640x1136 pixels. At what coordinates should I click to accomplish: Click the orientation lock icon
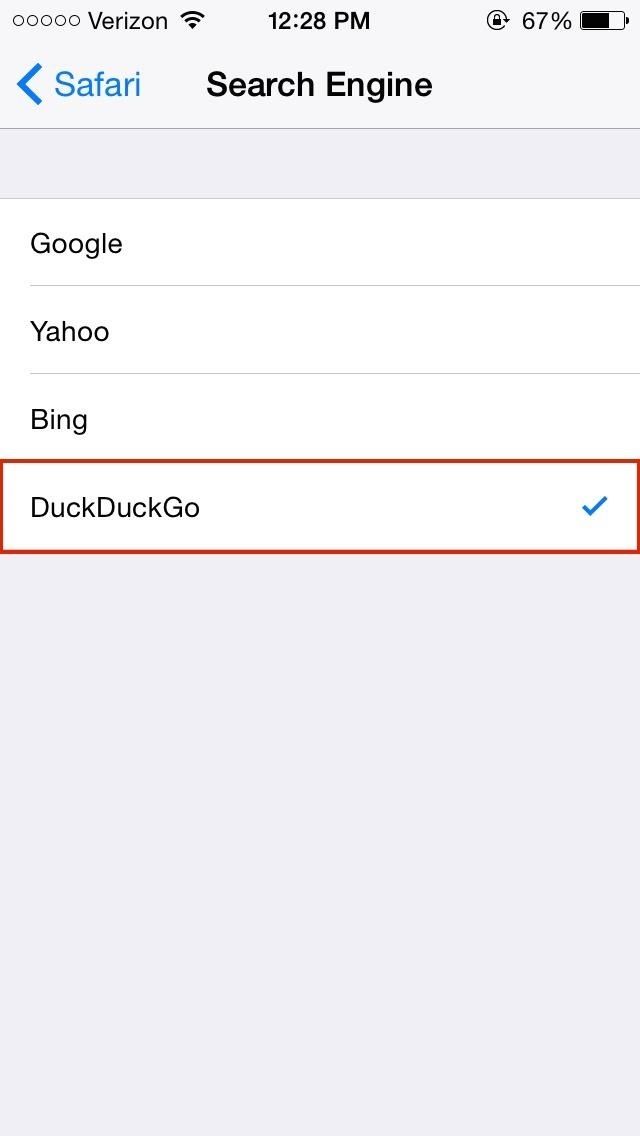point(497,20)
